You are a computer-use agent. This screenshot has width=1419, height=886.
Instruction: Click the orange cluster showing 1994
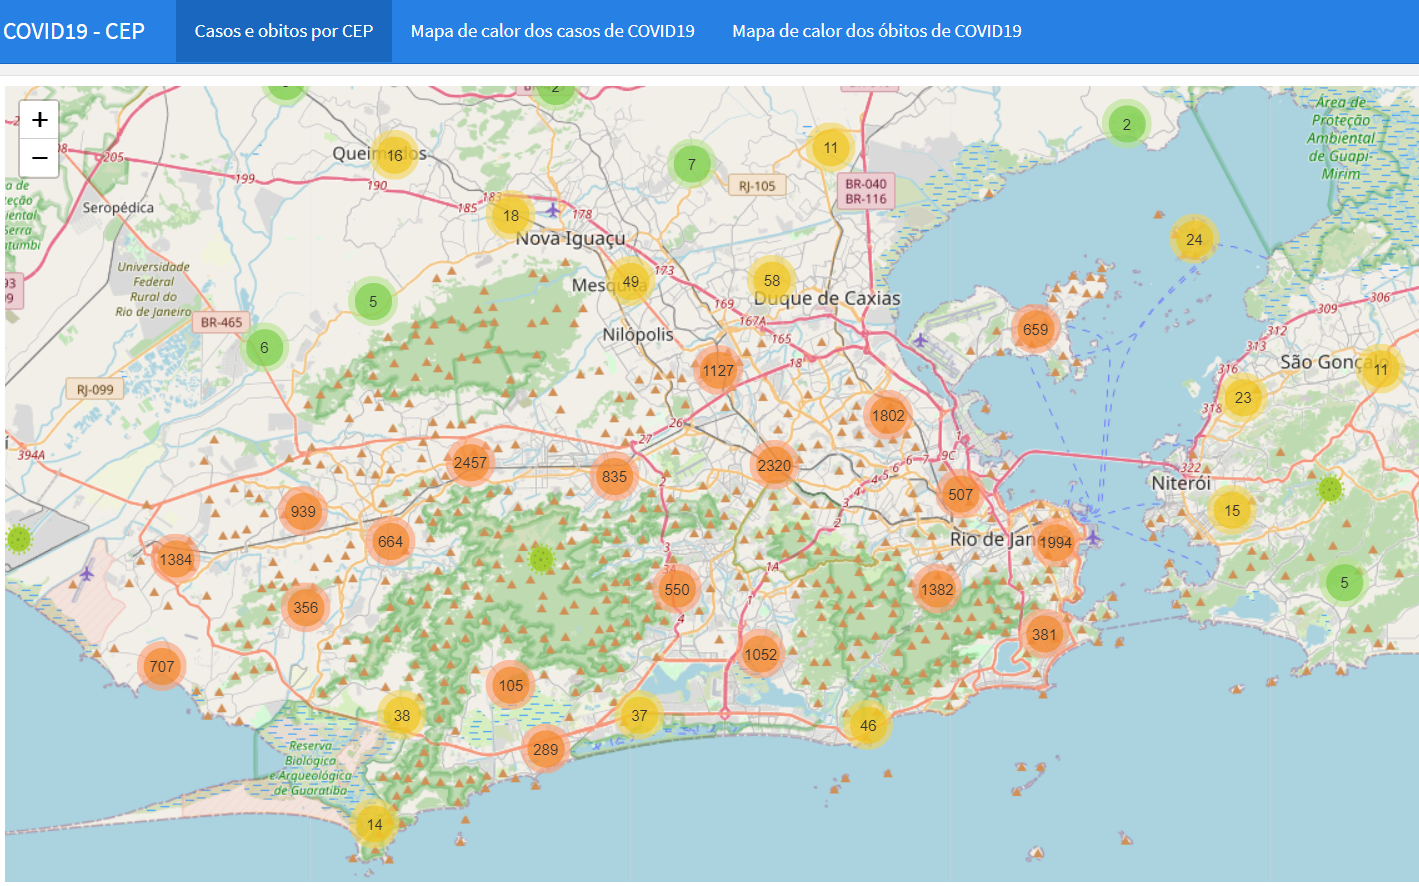coord(1055,542)
